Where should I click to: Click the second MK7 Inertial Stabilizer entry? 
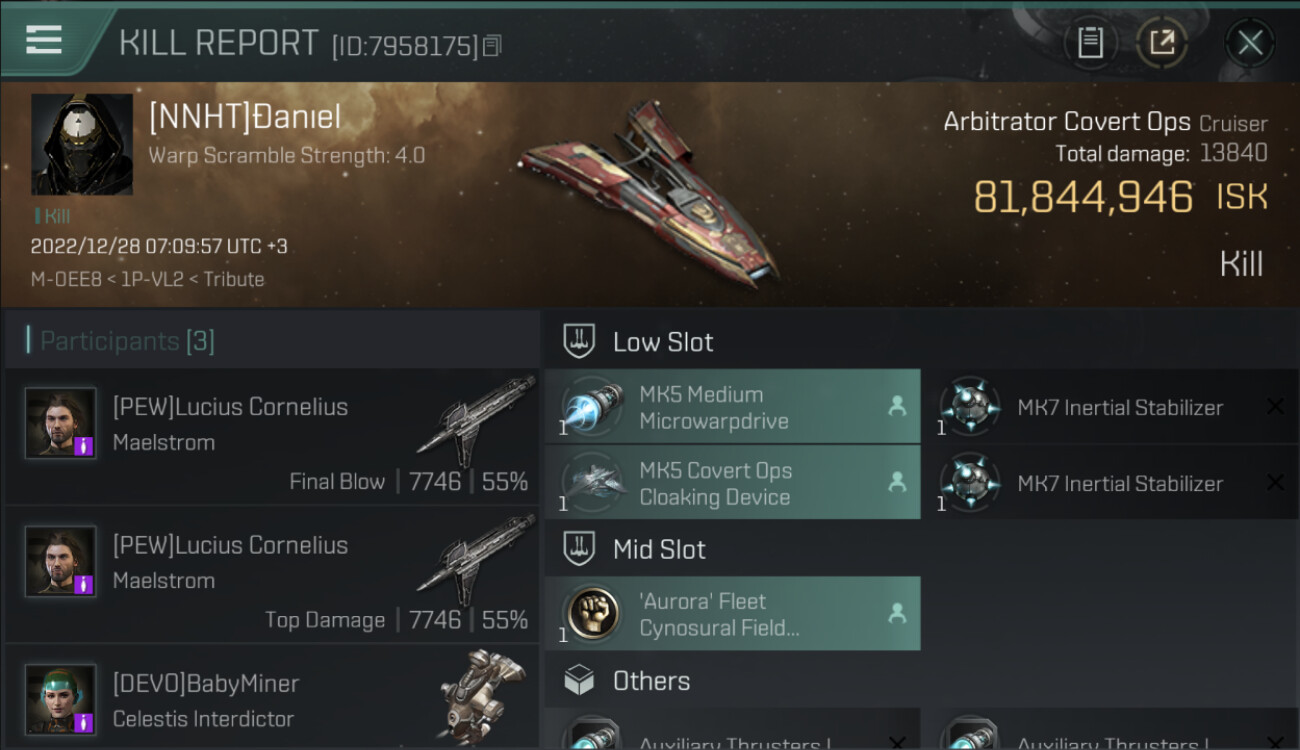[1119, 483]
